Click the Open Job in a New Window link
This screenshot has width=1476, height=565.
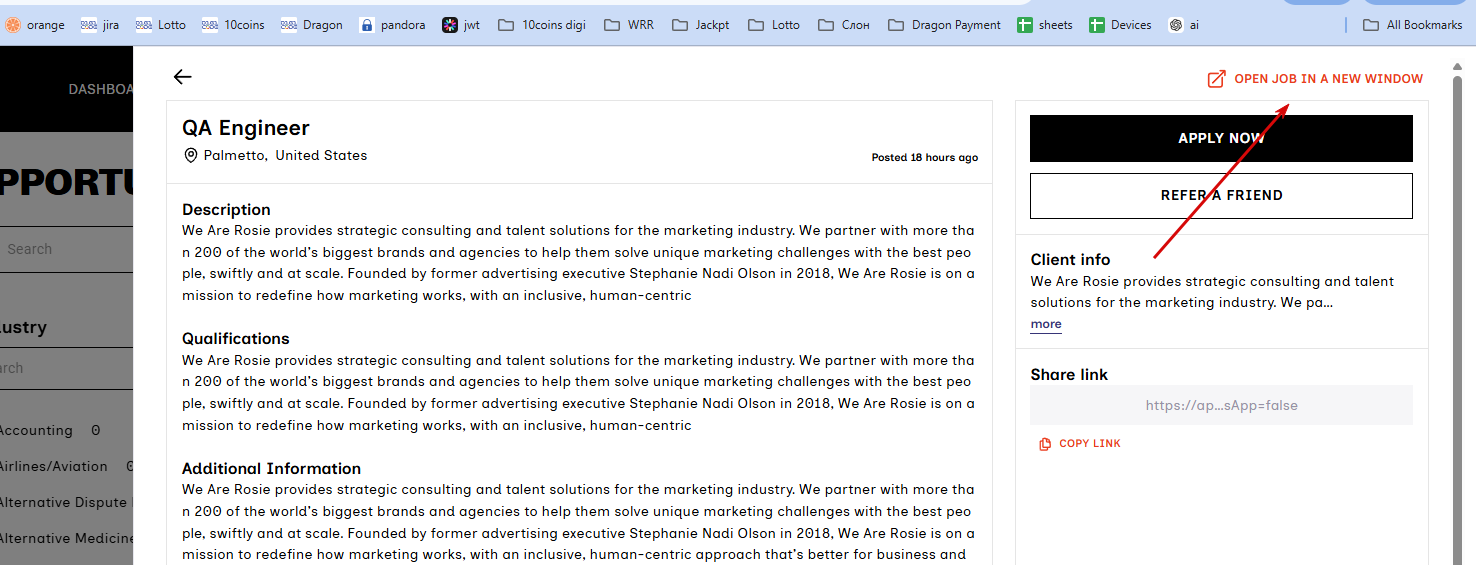1328,79
